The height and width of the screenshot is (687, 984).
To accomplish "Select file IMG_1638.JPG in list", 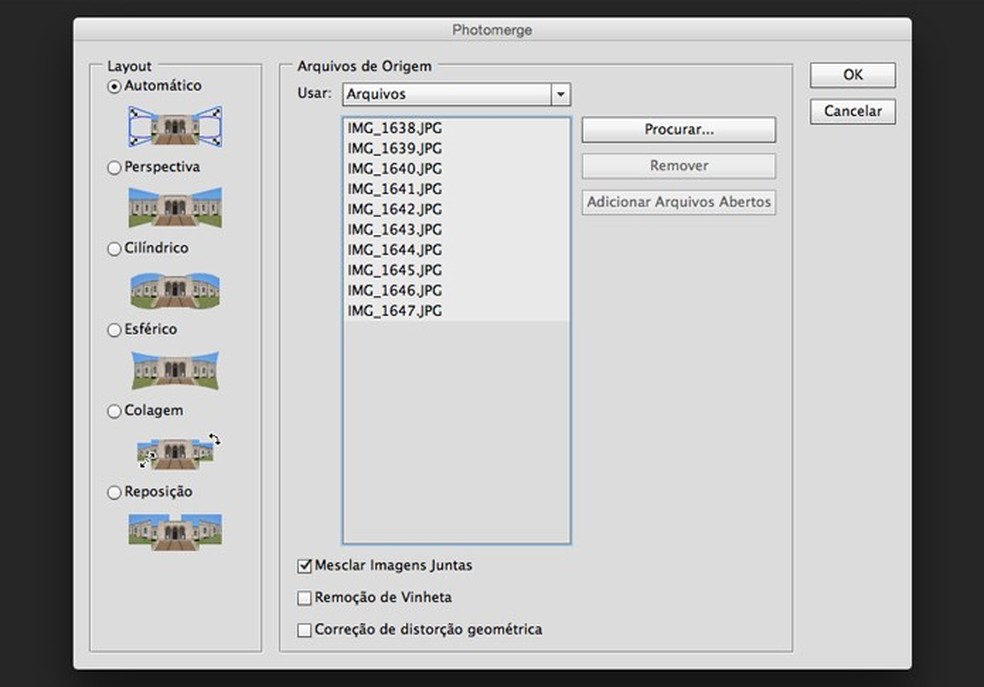I will click(x=456, y=128).
